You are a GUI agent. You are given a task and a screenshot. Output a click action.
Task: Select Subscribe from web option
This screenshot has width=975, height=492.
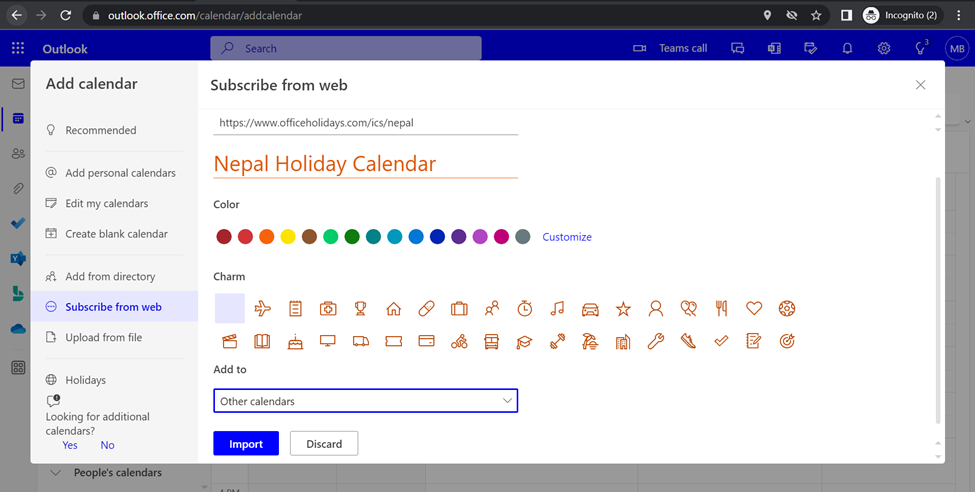(114, 307)
